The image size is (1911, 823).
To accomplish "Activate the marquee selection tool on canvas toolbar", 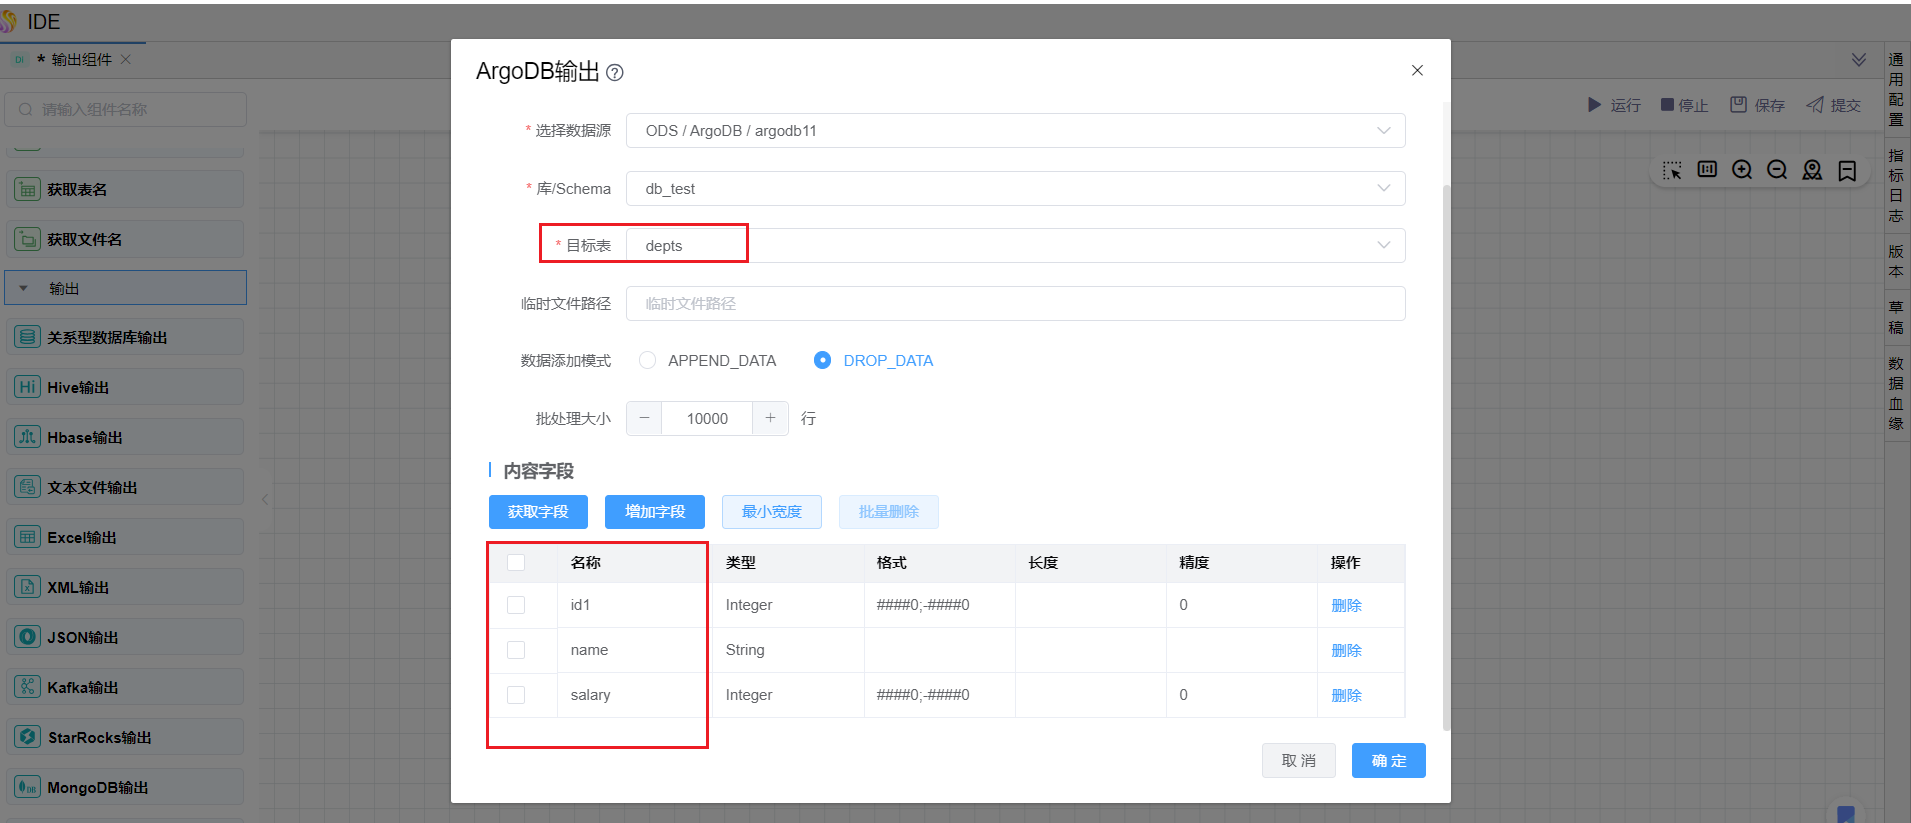I will (x=1672, y=170).
